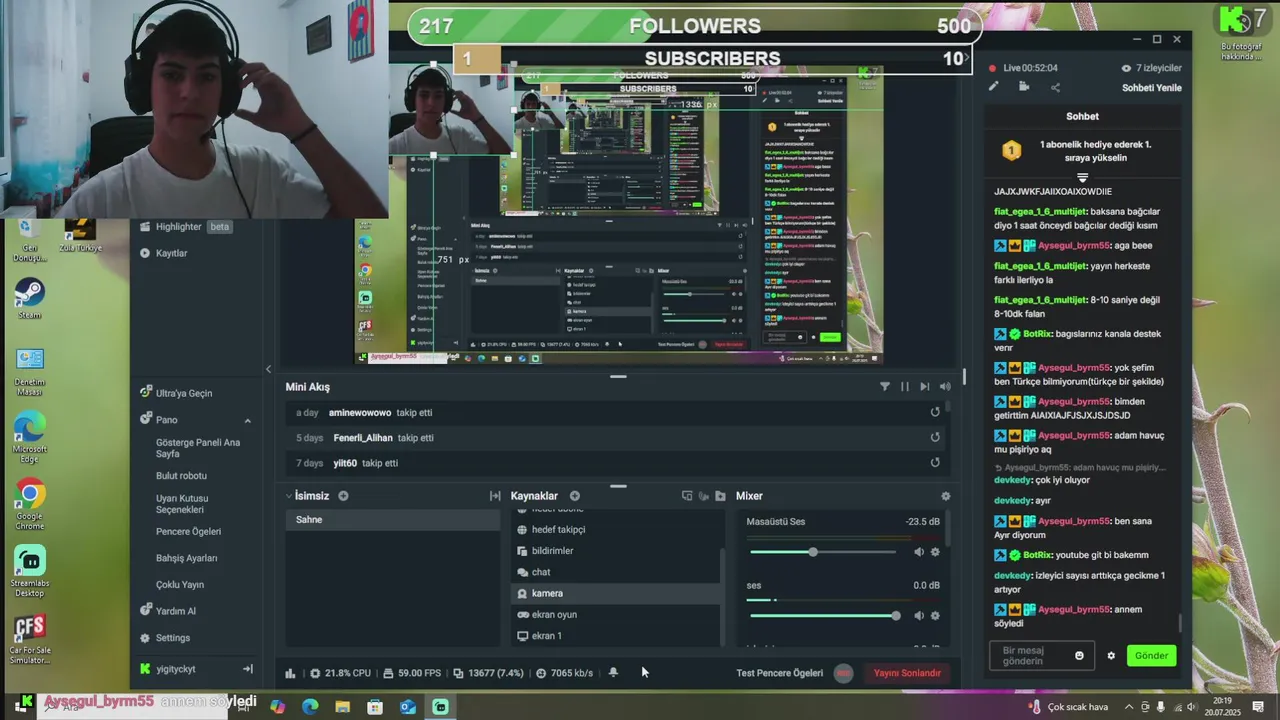1280x720 pixels.
Task: Replay the Fenerli_Alihan follow alert
Action: 935,437
